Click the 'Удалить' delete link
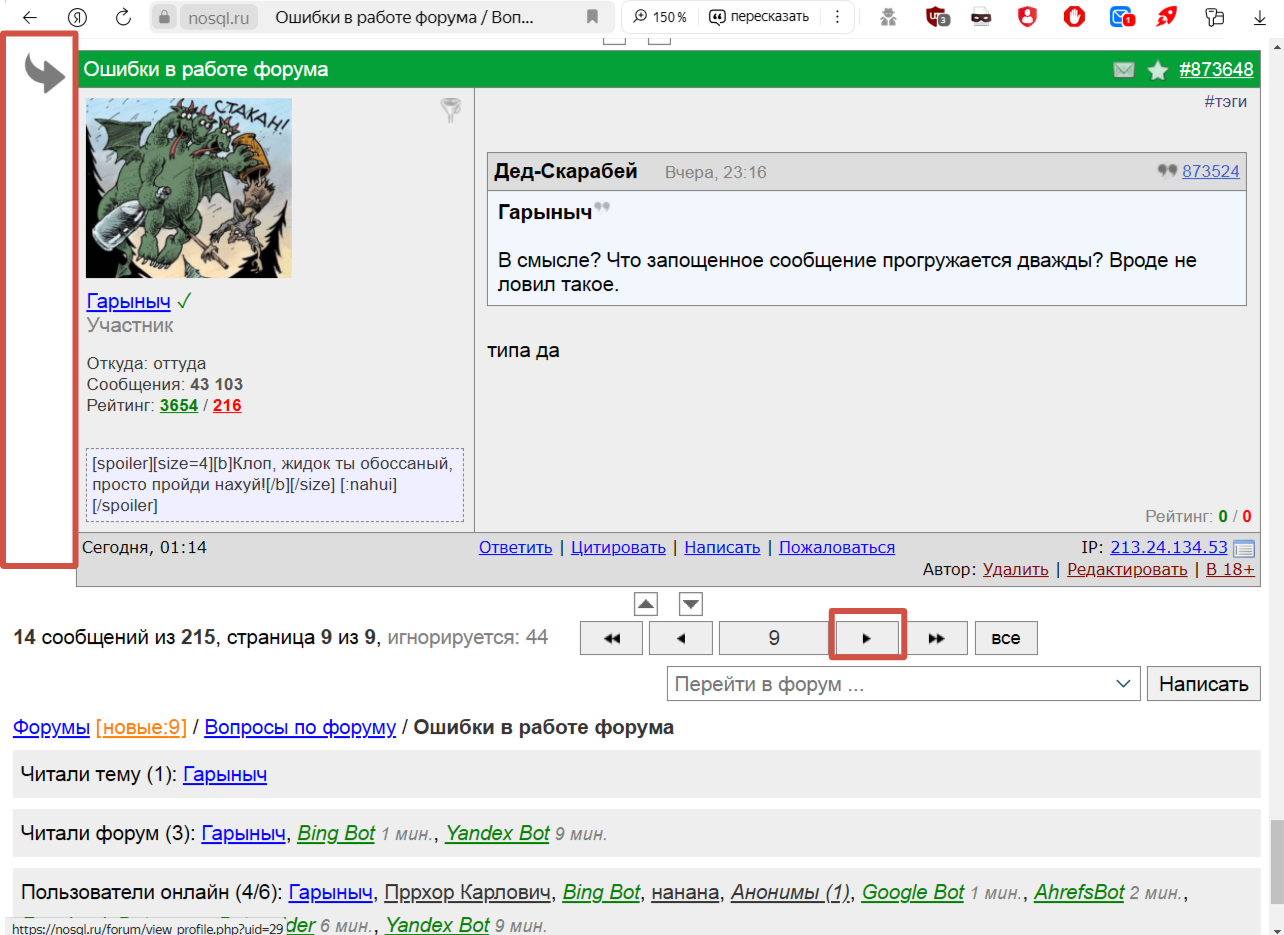Viewport: 1284px width, 935px height. (x=1016, y=569)
